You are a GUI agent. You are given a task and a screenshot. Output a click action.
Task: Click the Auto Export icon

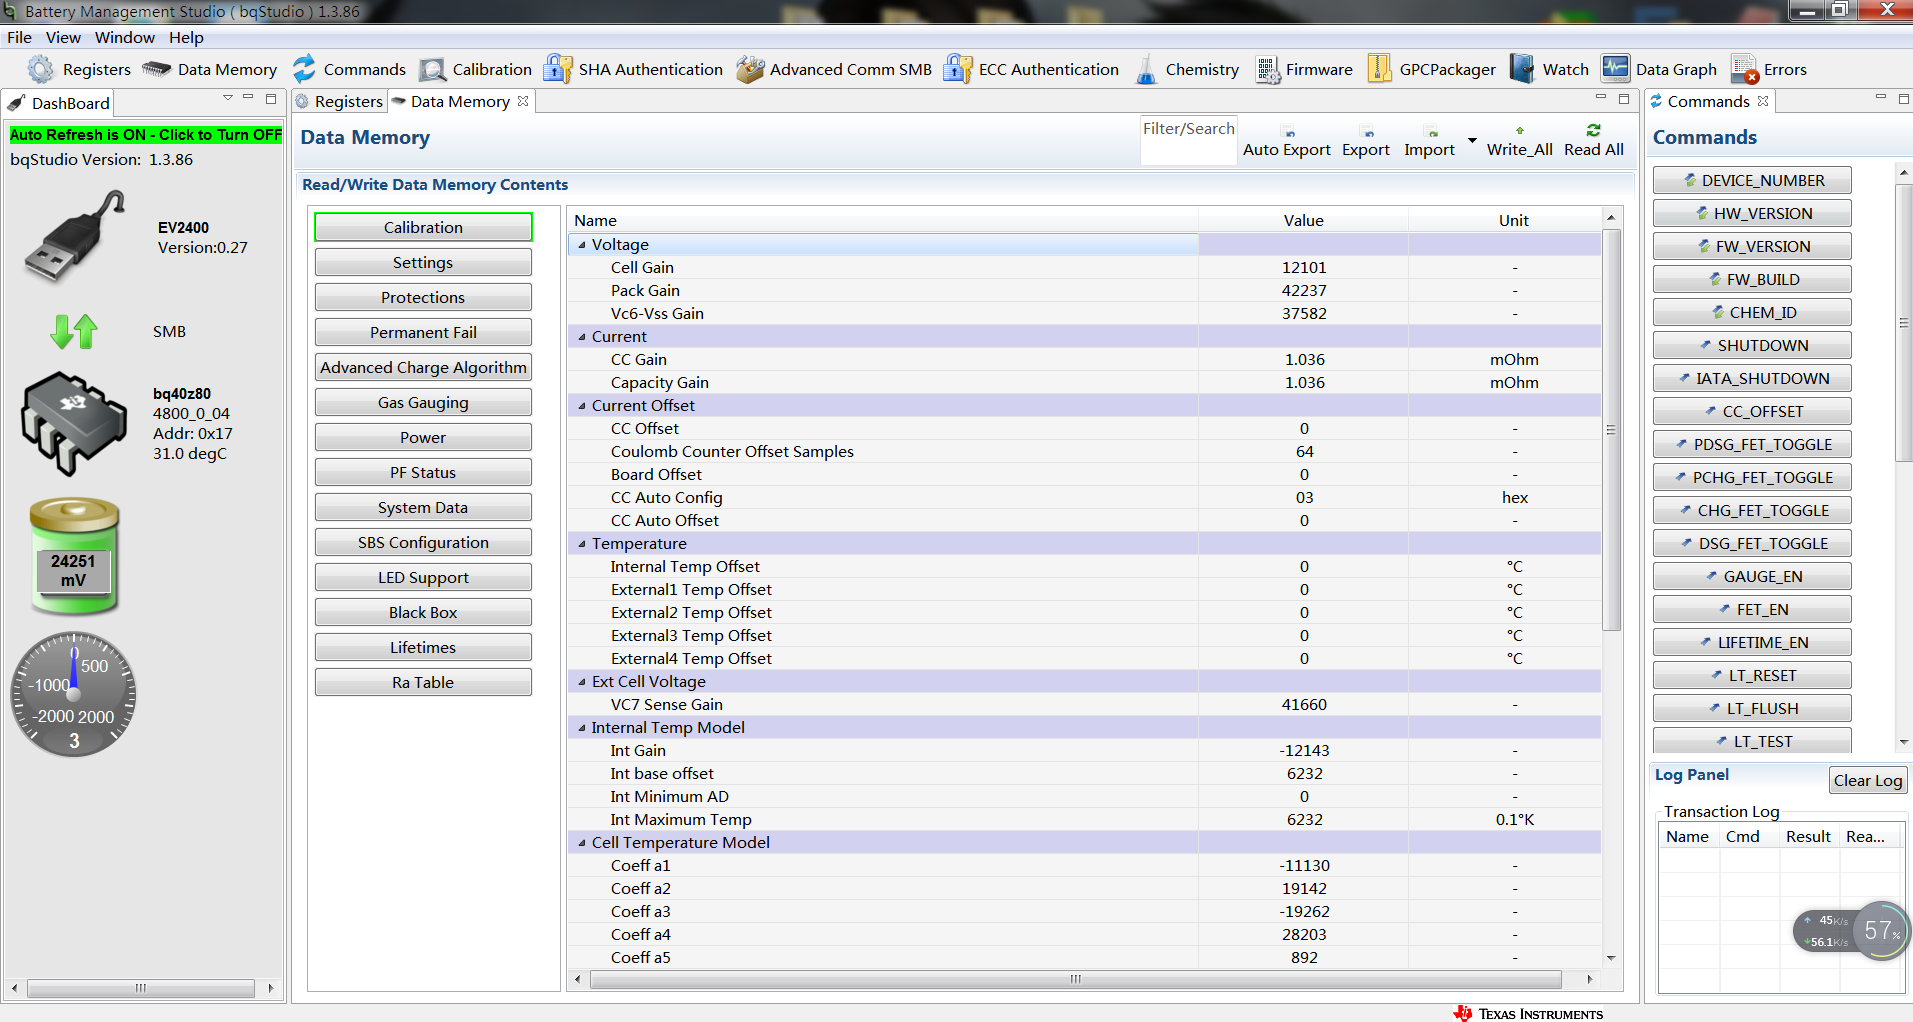1289,133
